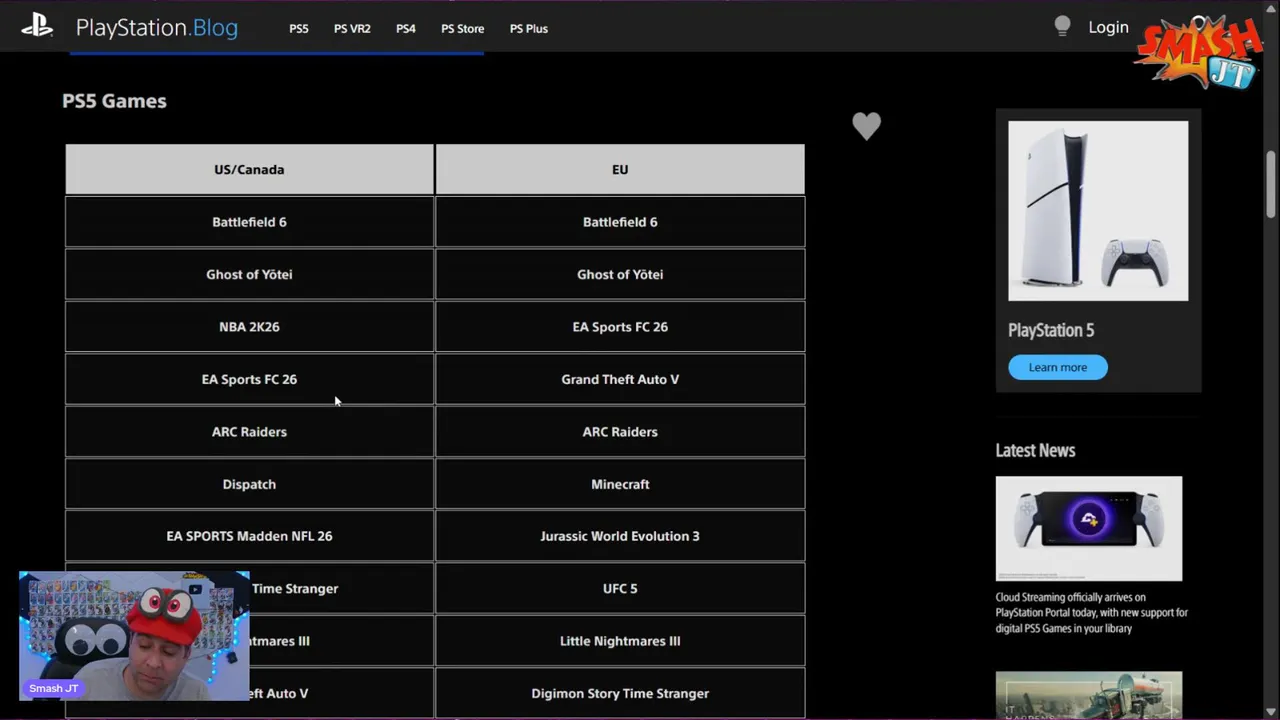The width and height of the screenshot is (1280, 720).
Task: Select Battlefield 6 in EU column
Action: click(620, 222)
